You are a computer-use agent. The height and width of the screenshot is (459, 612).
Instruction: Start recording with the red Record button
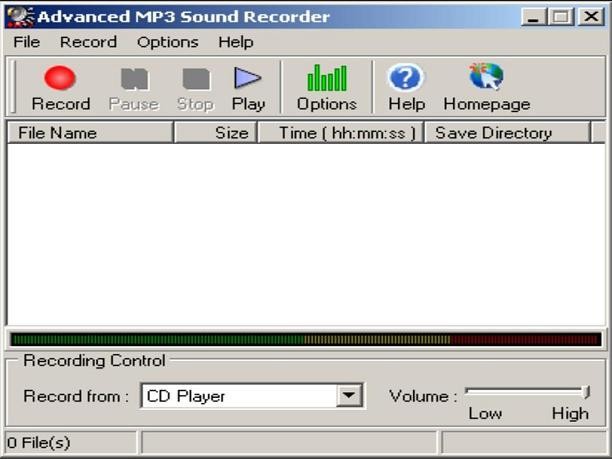coord(60,87)
